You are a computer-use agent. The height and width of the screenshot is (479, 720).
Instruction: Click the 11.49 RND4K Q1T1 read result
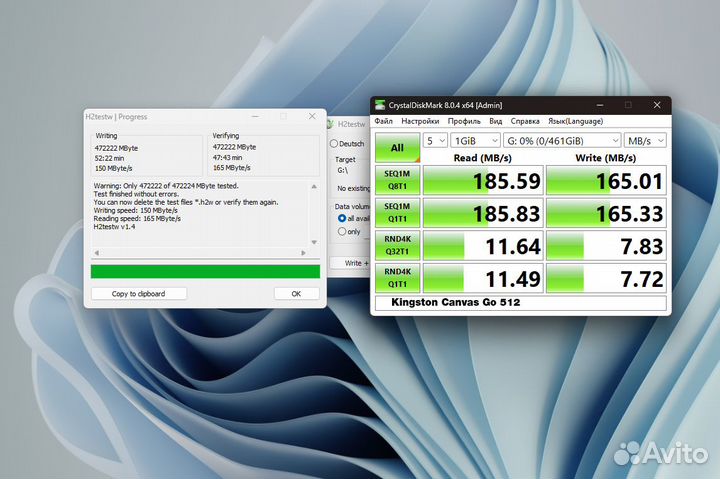coord(483,278)
